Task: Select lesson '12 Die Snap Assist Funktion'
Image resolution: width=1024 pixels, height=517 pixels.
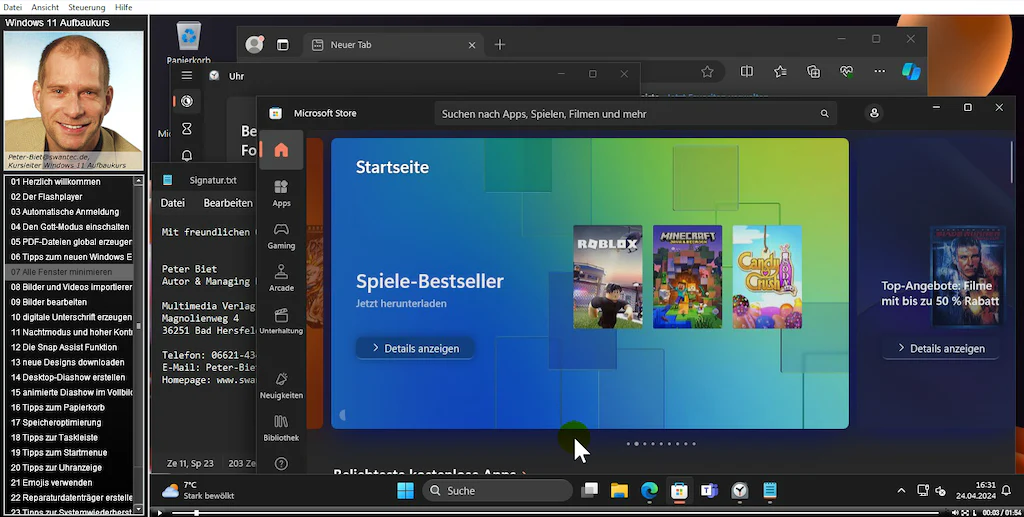Action: tap(70, 347)
